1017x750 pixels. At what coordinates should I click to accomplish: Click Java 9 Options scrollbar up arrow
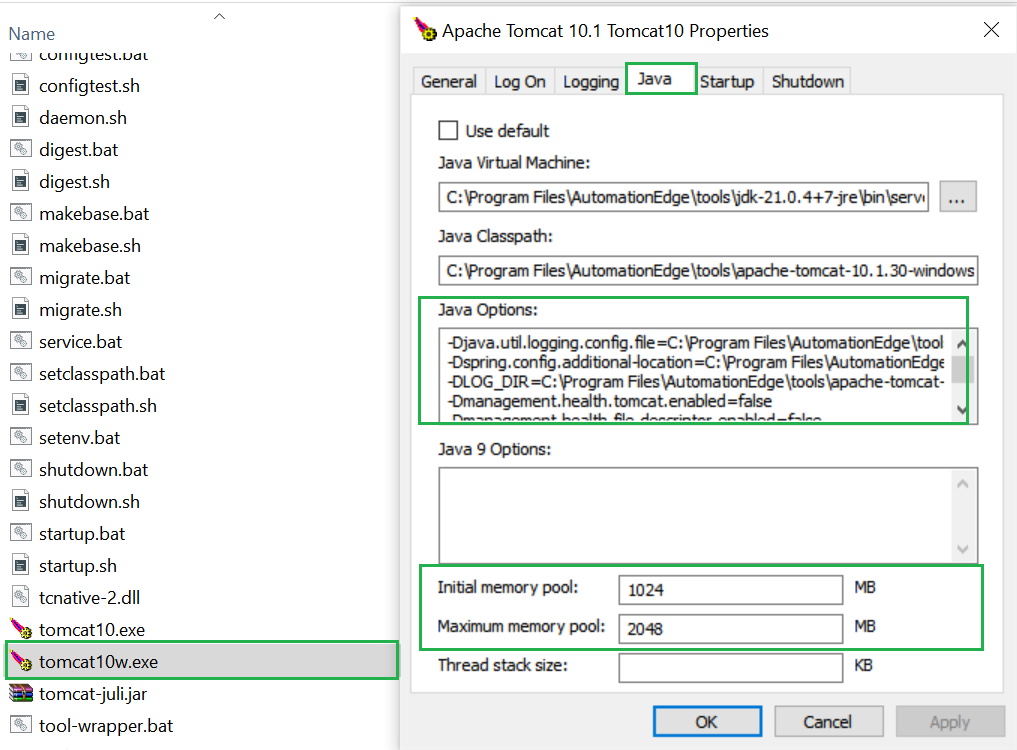click(x=963, y=483)
